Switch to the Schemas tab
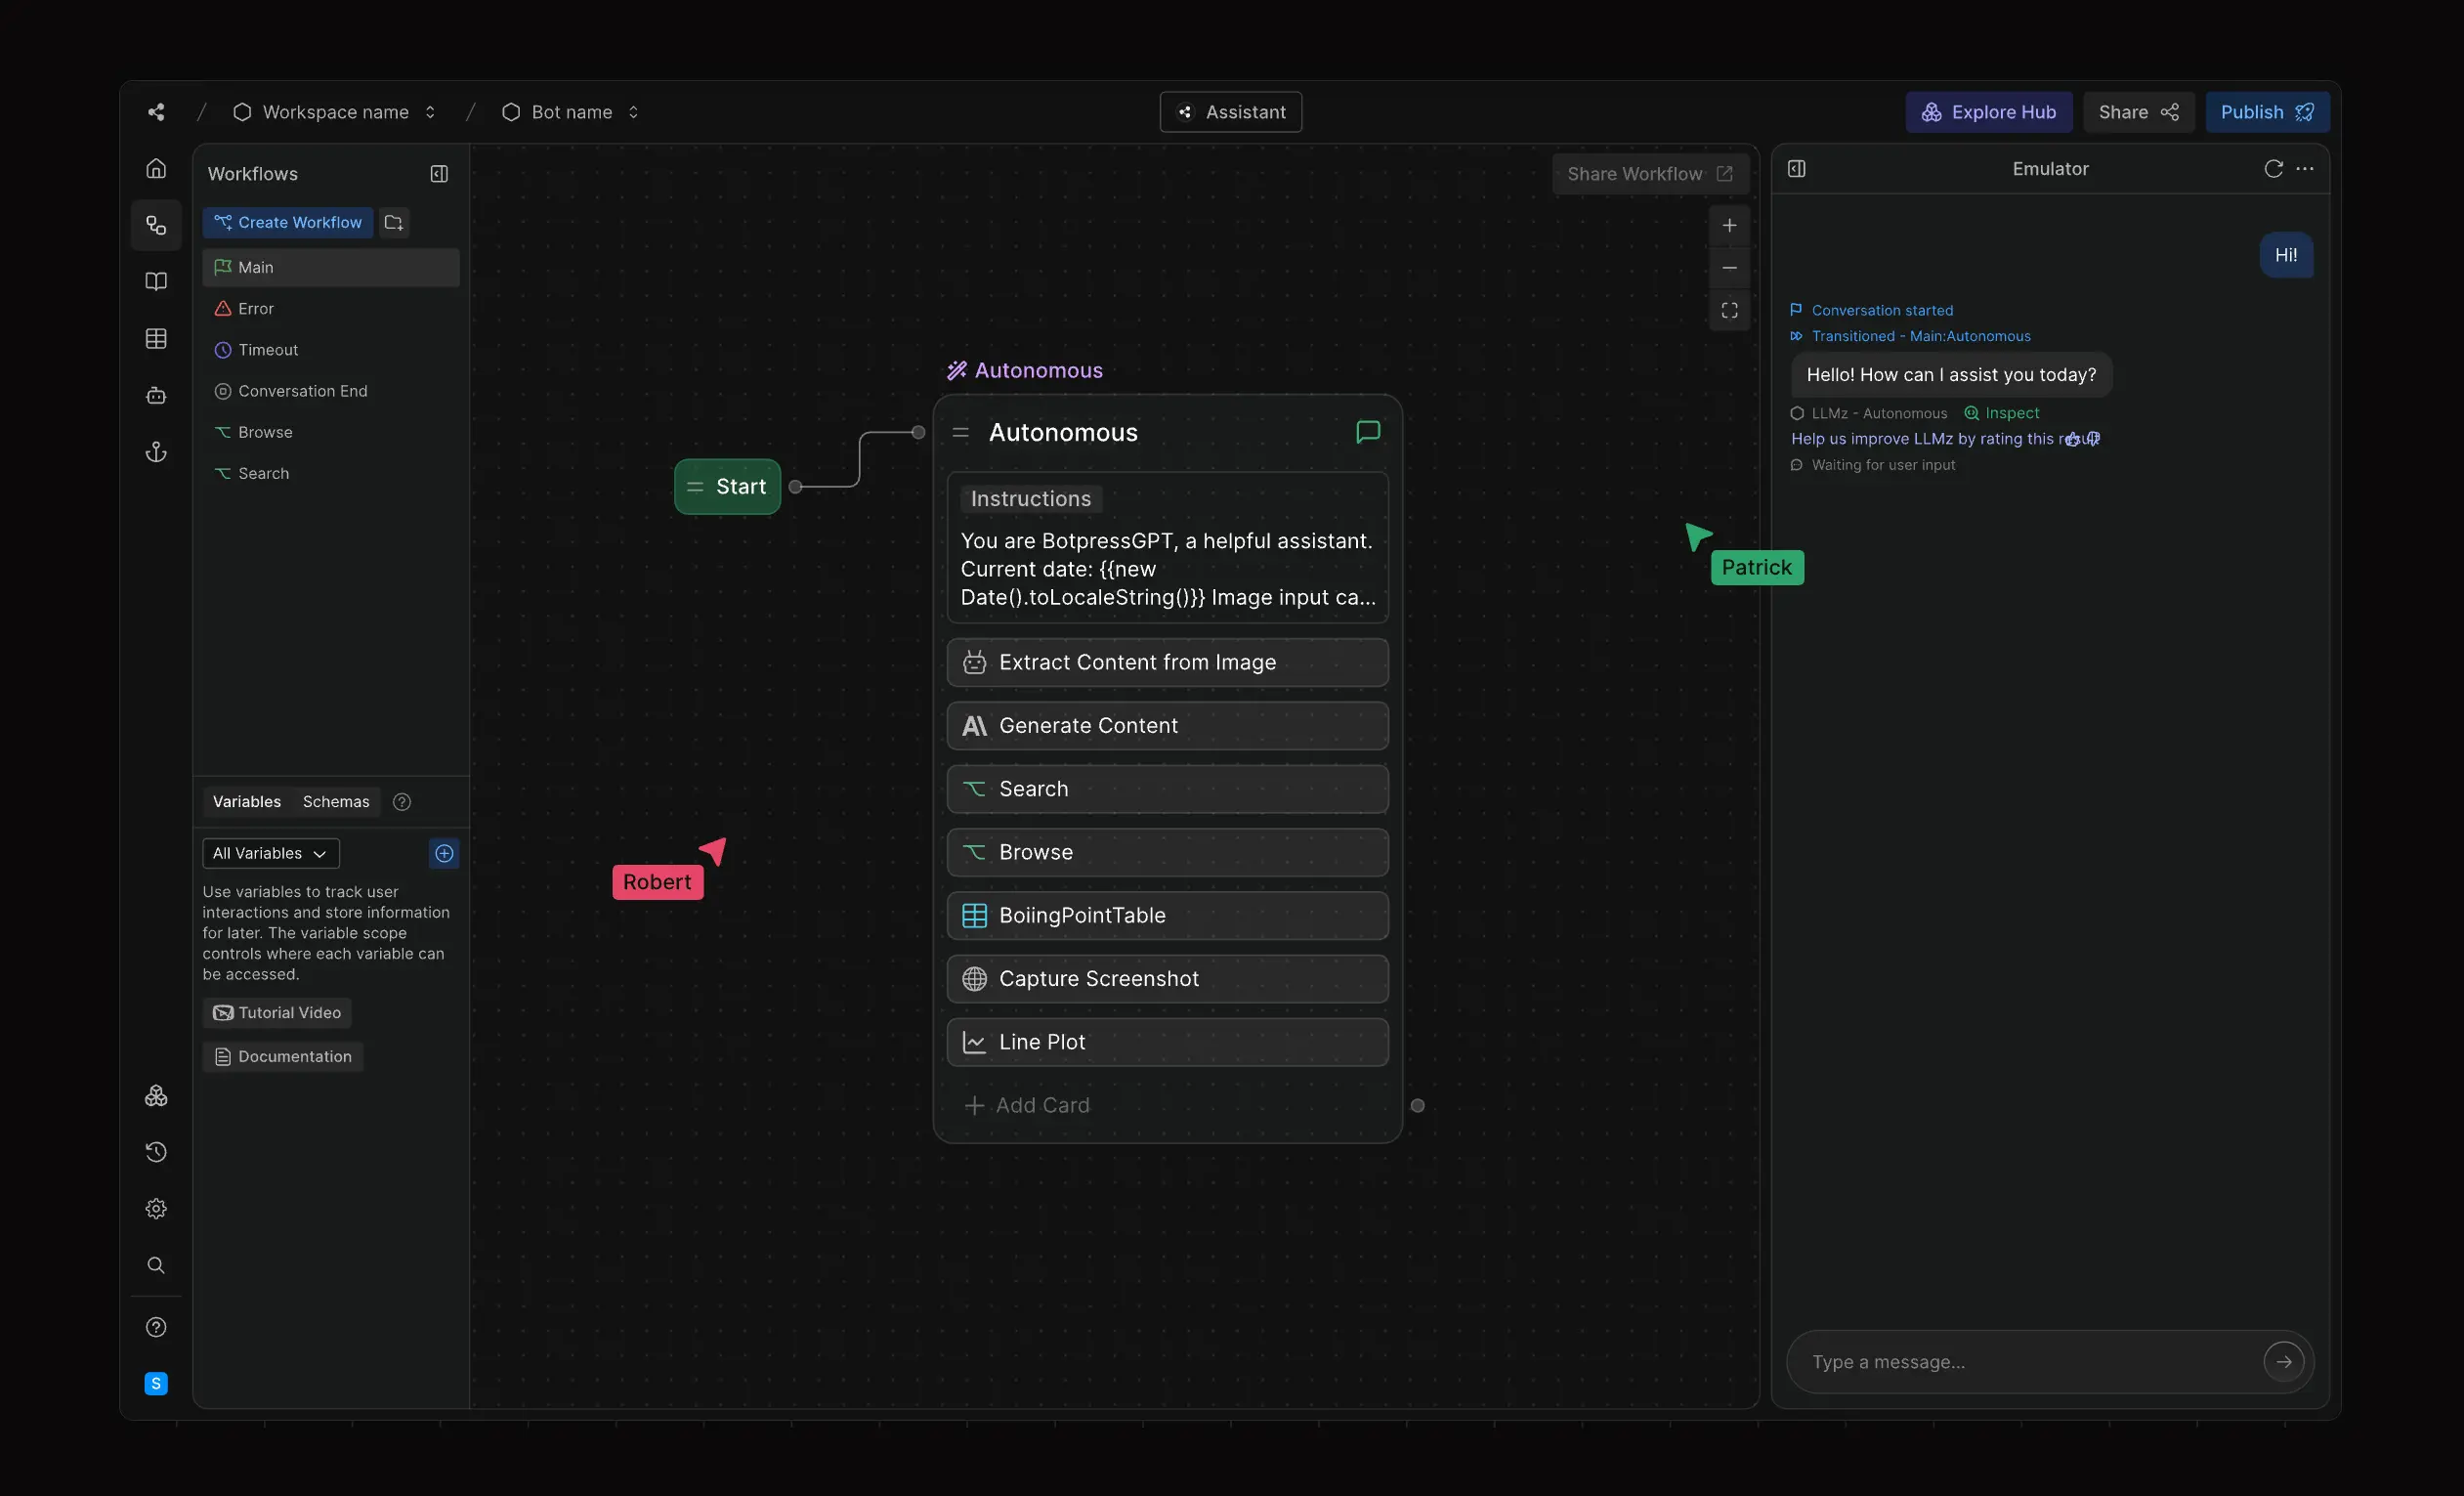The image size is (2464, 1496). click(x=336, y=802)
